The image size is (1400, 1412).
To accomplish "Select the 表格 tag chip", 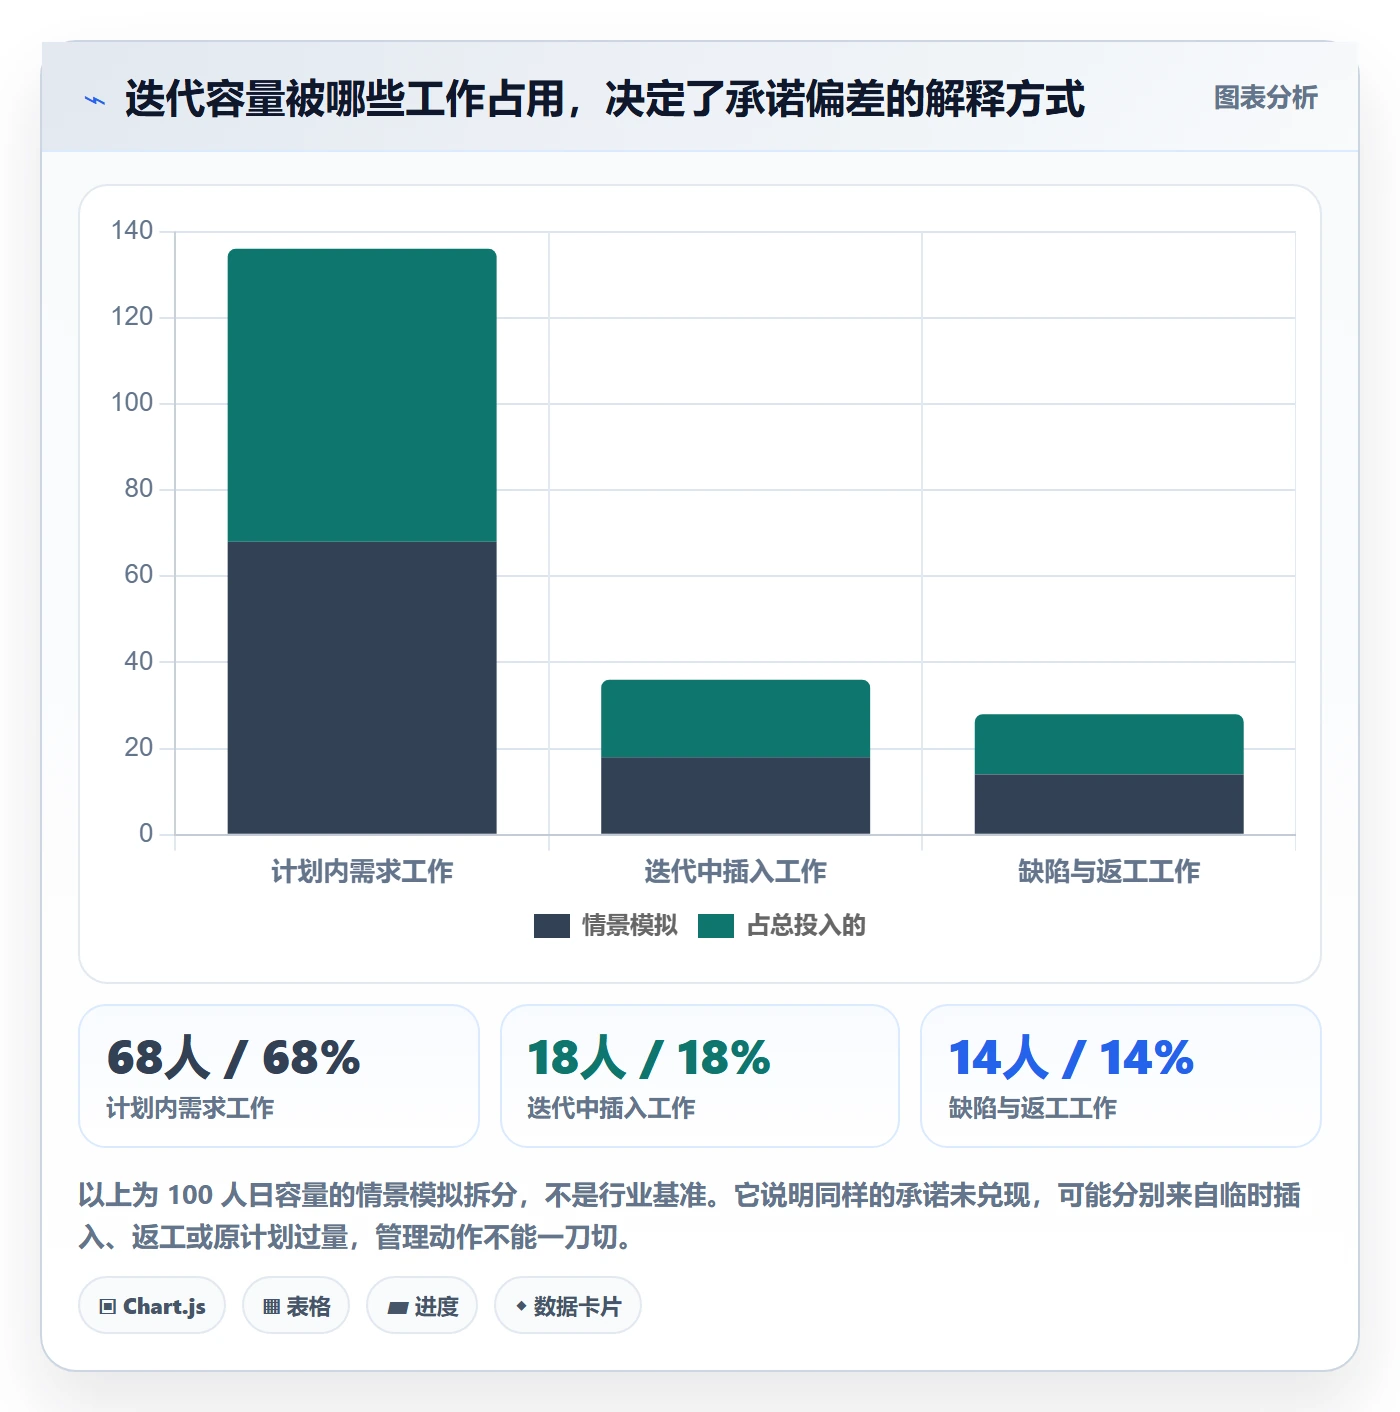I will 296,1306.
